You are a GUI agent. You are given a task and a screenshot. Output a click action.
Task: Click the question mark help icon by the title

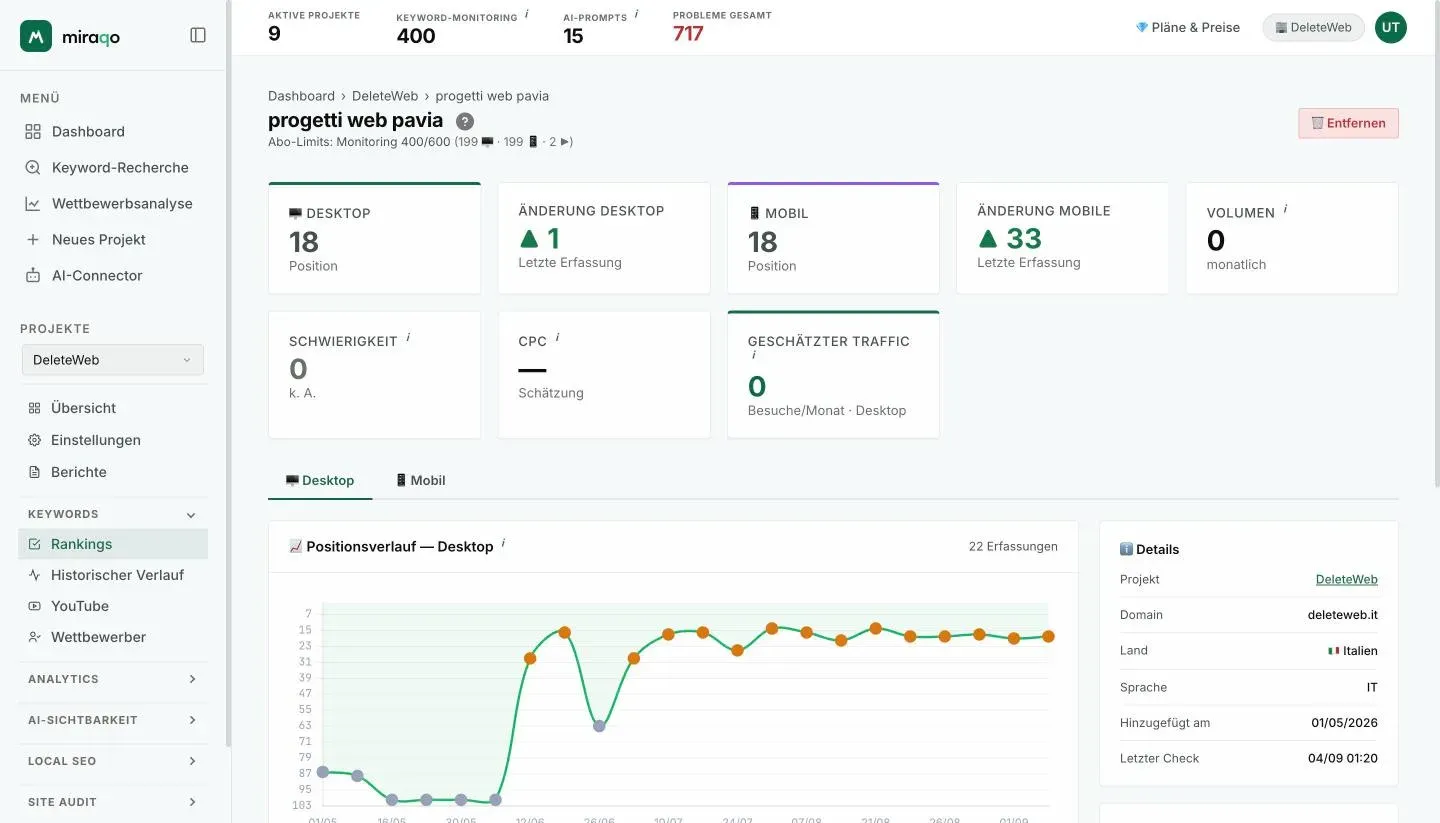465,121
